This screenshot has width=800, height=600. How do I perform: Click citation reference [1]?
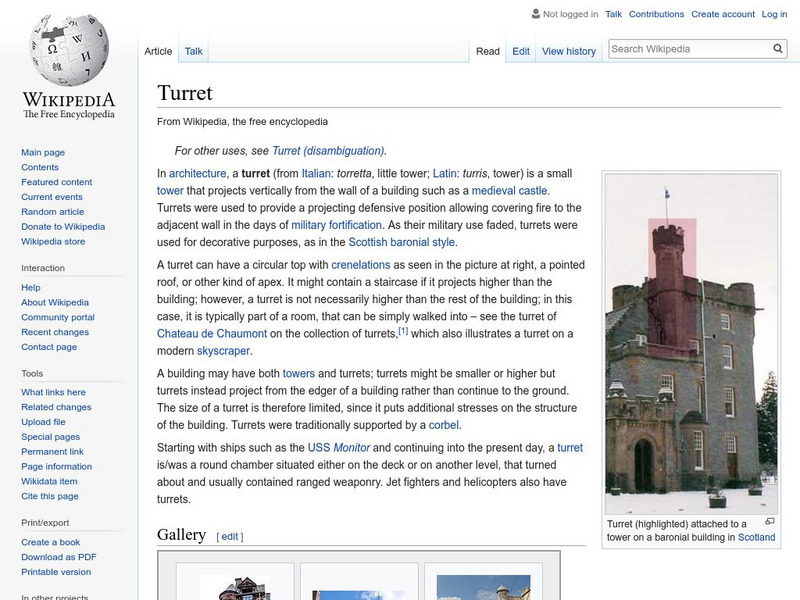coord(403,331)
